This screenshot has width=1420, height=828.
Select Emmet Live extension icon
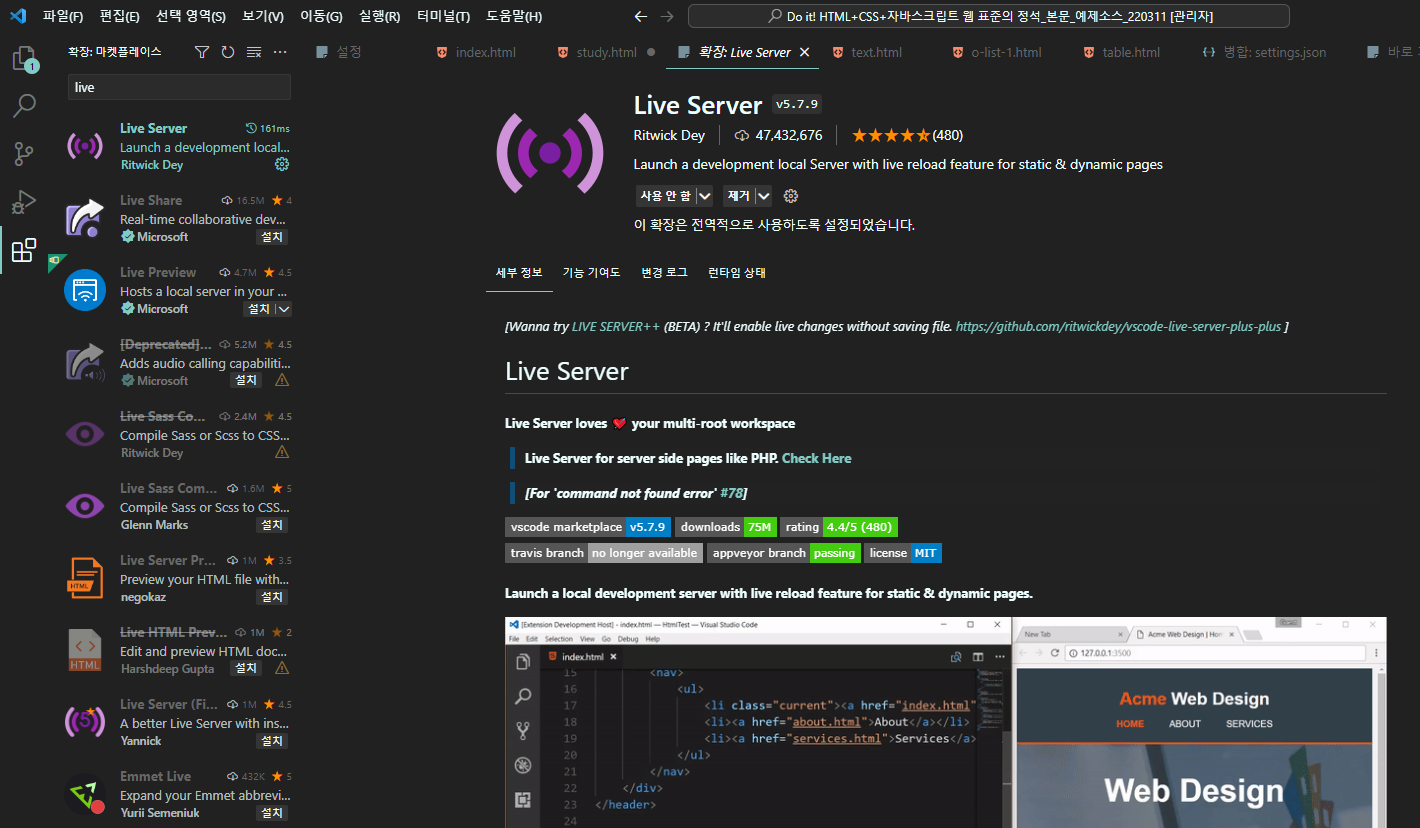85,794
